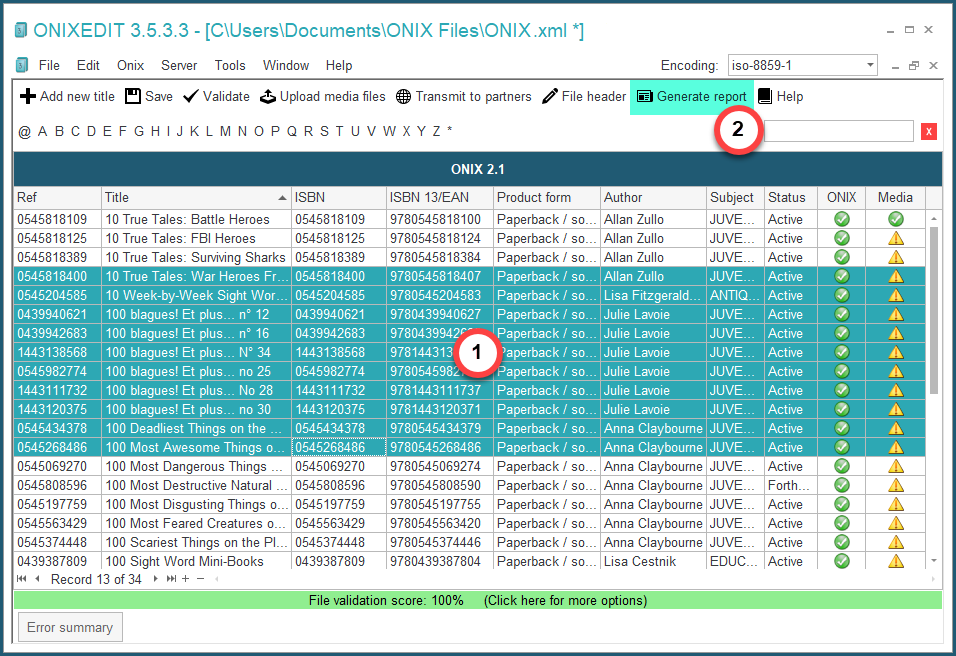
Task: Open the Server menu
Action: 179,65
